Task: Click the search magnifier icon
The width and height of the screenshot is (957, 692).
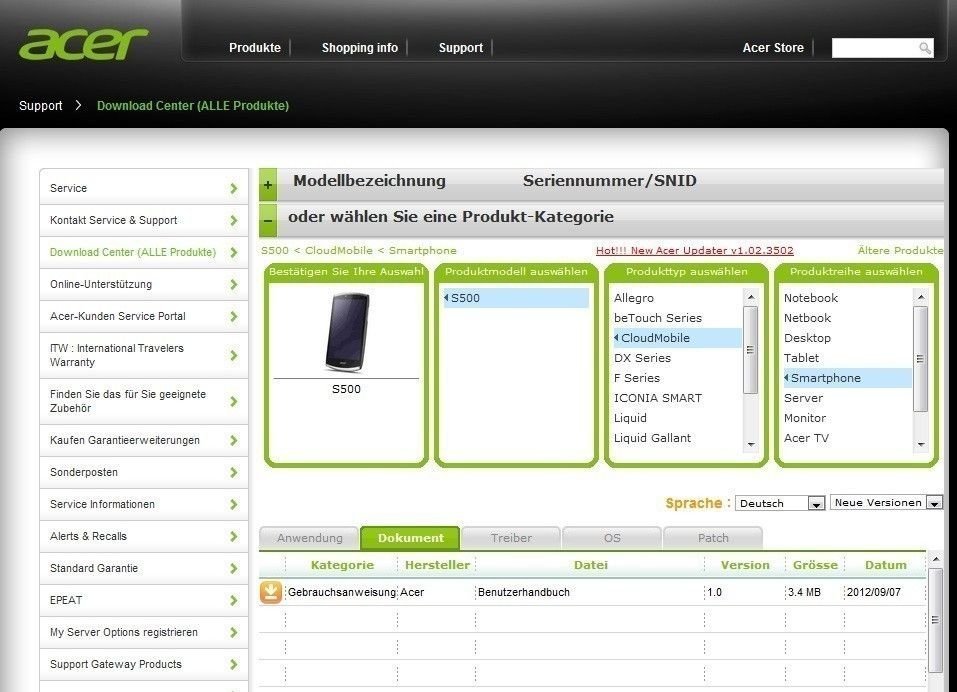Action: tap(925, 48)
